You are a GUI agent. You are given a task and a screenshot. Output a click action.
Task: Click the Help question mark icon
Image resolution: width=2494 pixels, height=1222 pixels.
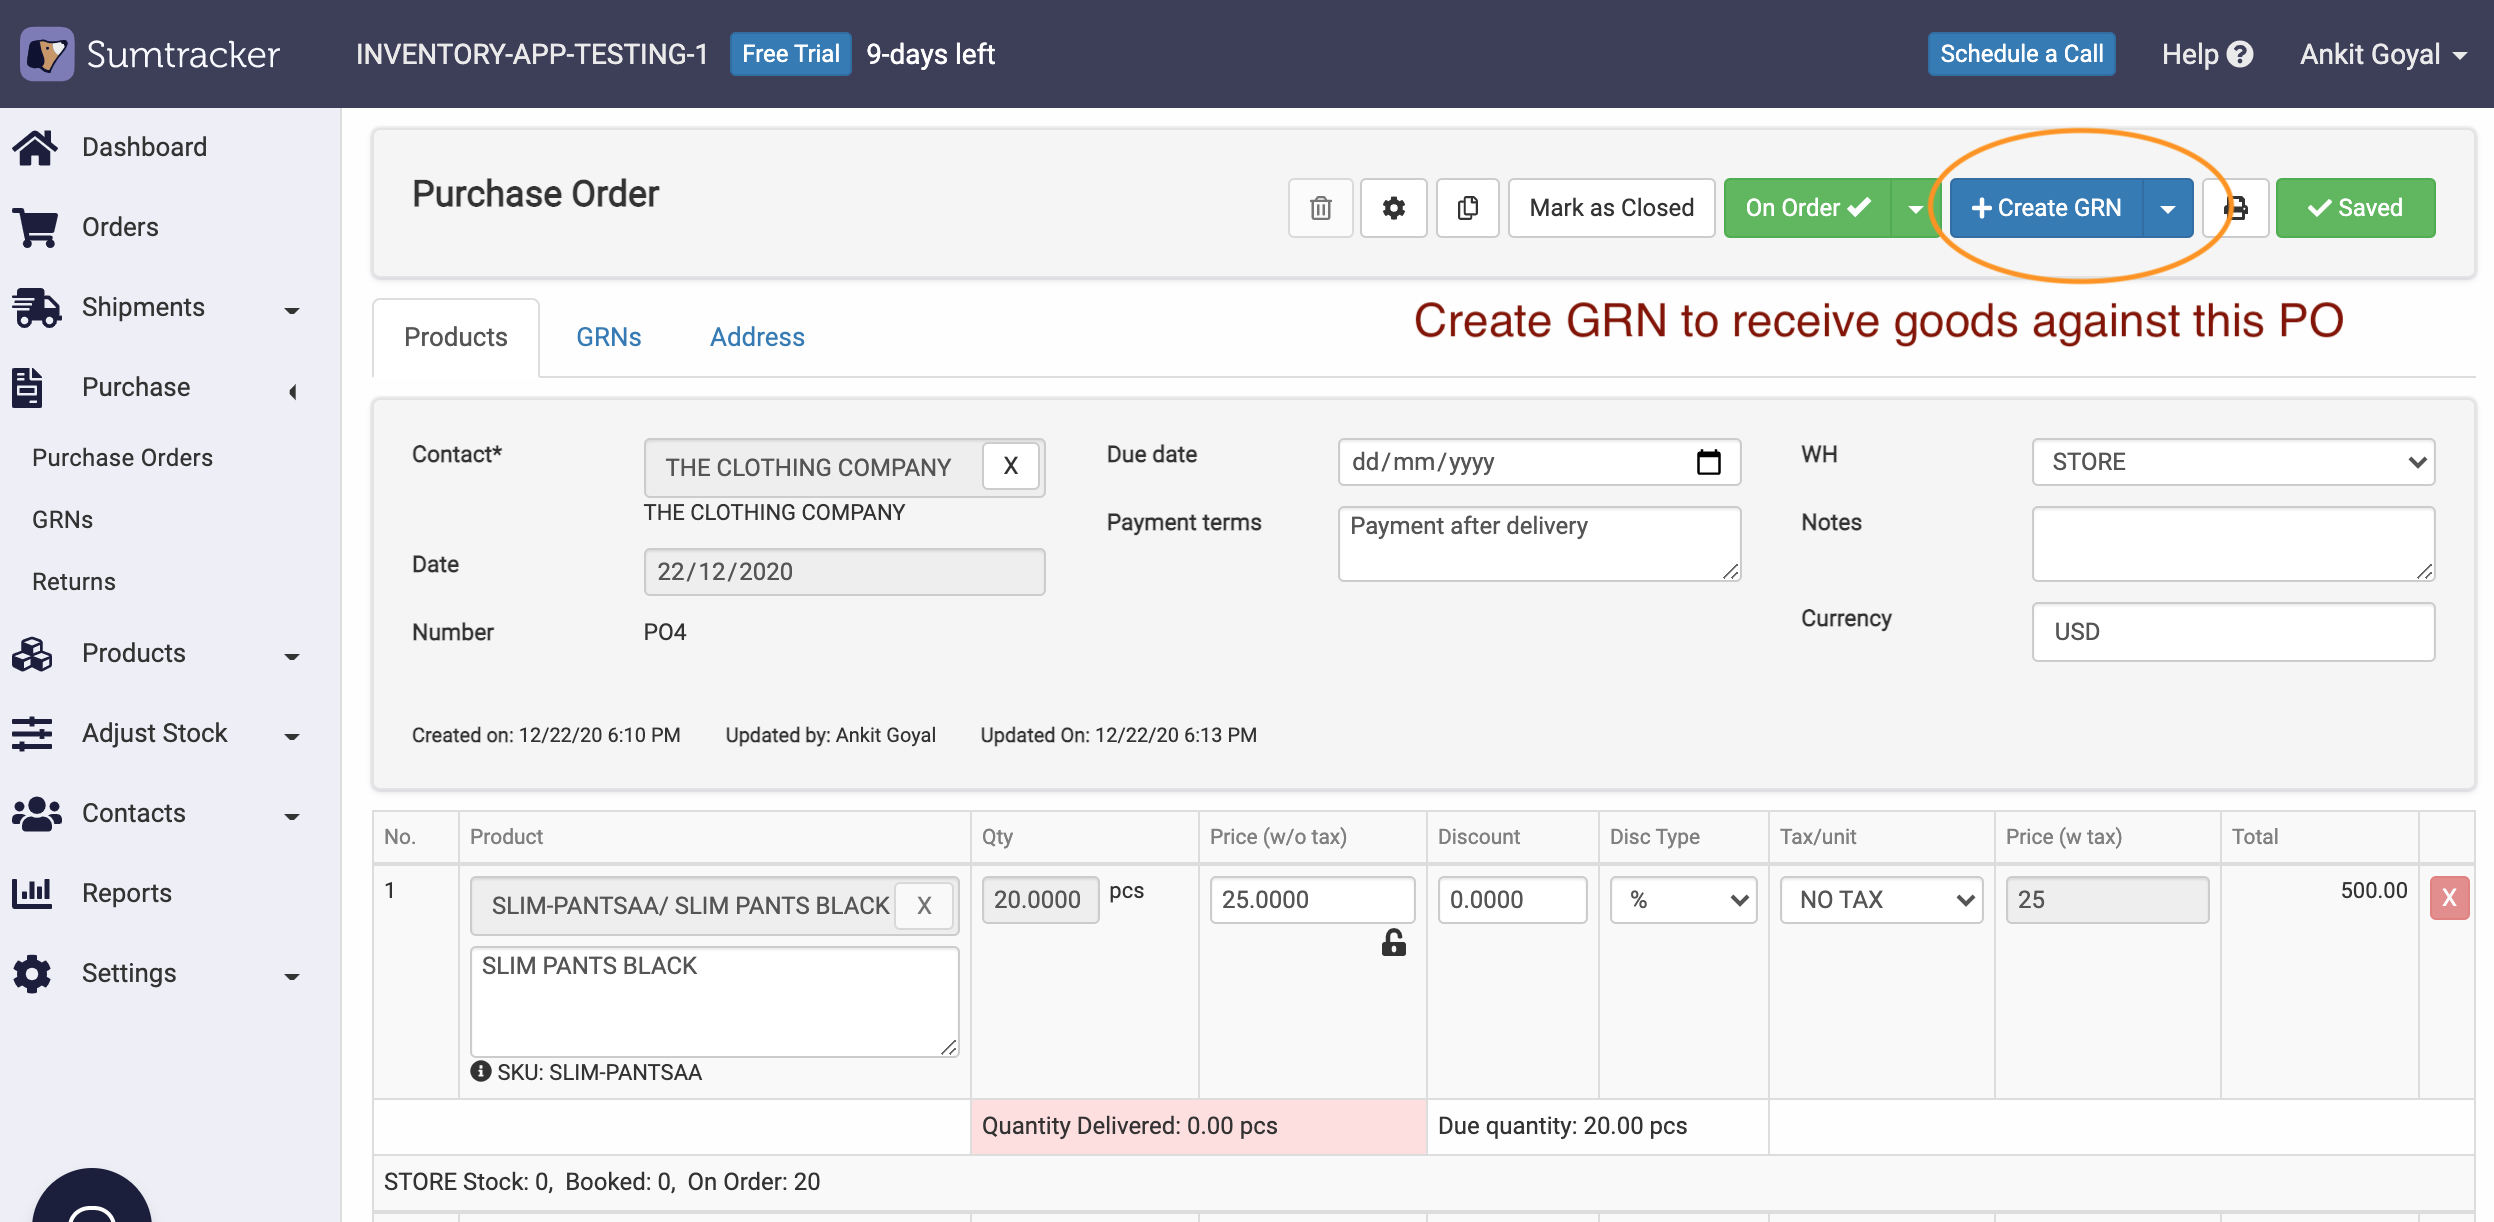(x=2241, y=54)
